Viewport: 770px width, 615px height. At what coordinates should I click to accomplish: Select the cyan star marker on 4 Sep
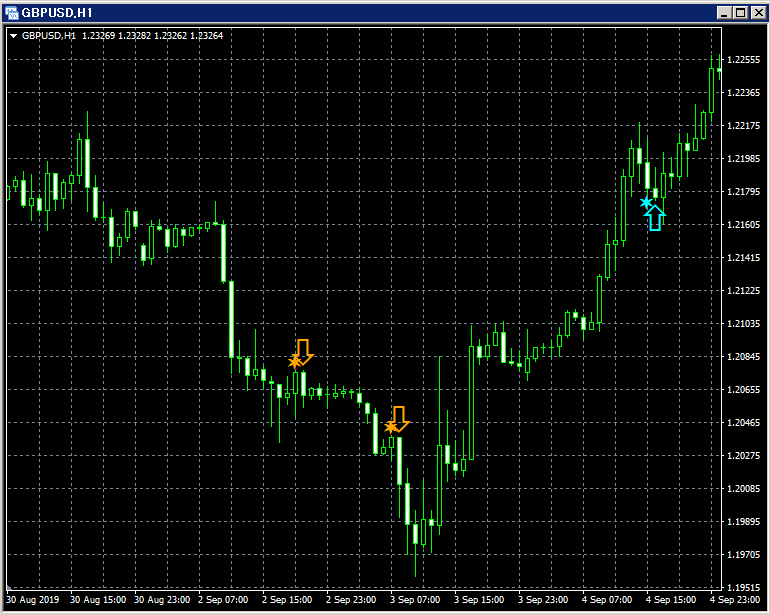click(646, 202)
